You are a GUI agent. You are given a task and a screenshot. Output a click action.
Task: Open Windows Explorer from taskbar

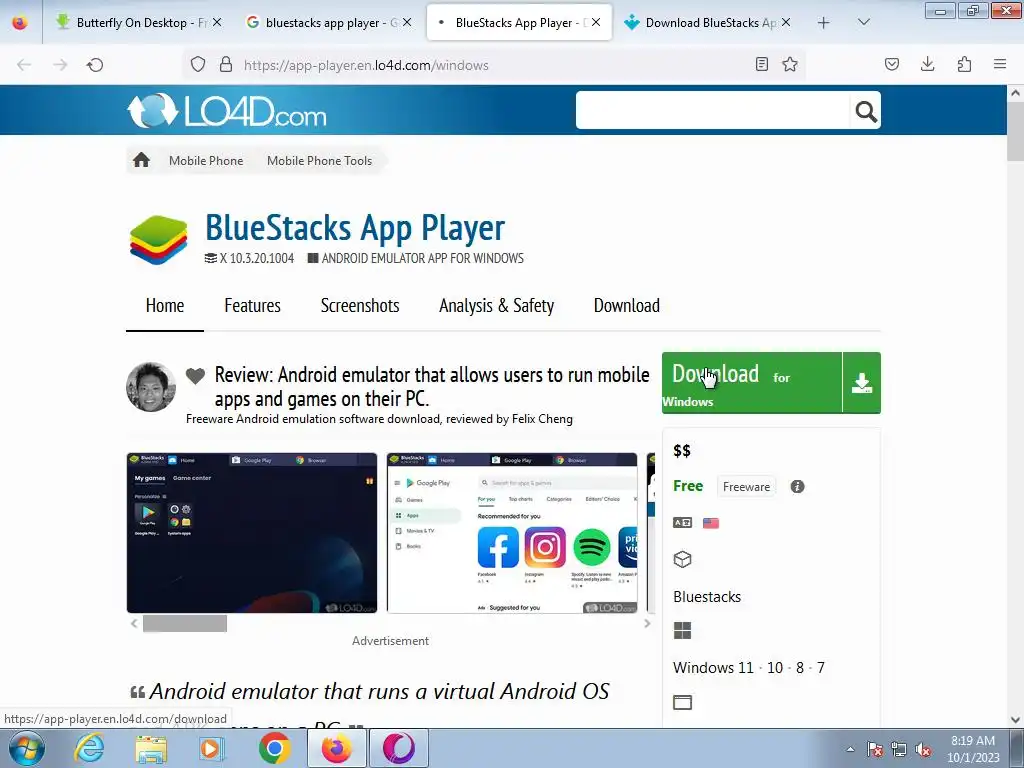coord(151,749)
